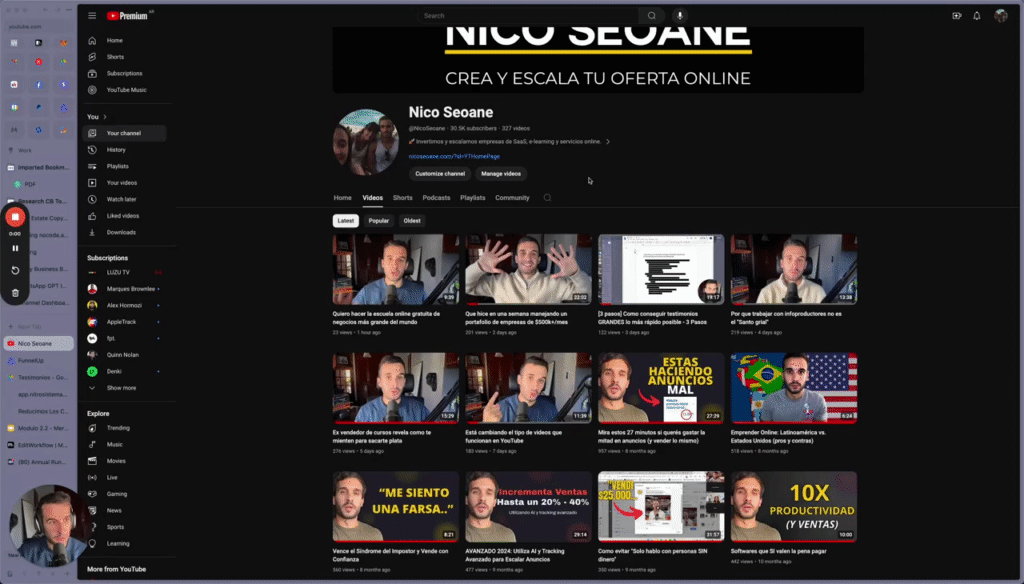Activate voice search microphone
This screenshot has height=584, width=1024.
click(x=680, y=16)
